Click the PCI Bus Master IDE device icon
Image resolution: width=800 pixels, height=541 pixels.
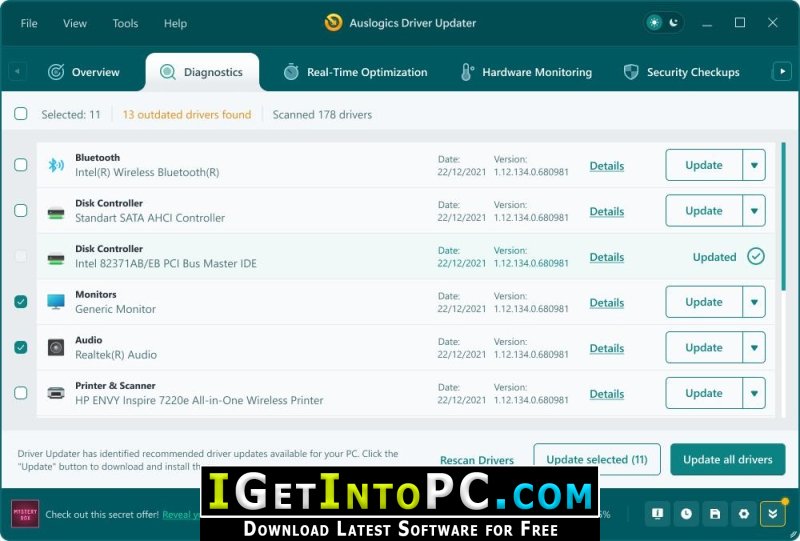(56, 258)
